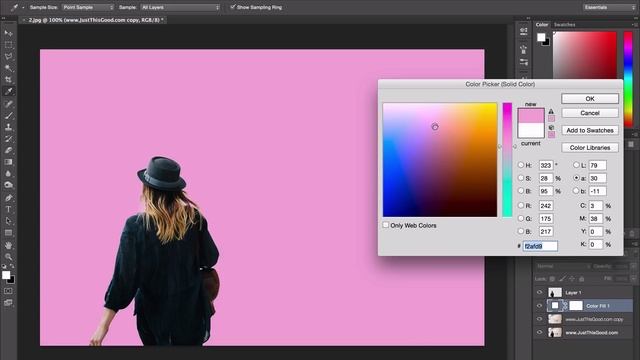640x360 pixels.
Task: Select the Clone Stamp tool
Action: [8, 127]
